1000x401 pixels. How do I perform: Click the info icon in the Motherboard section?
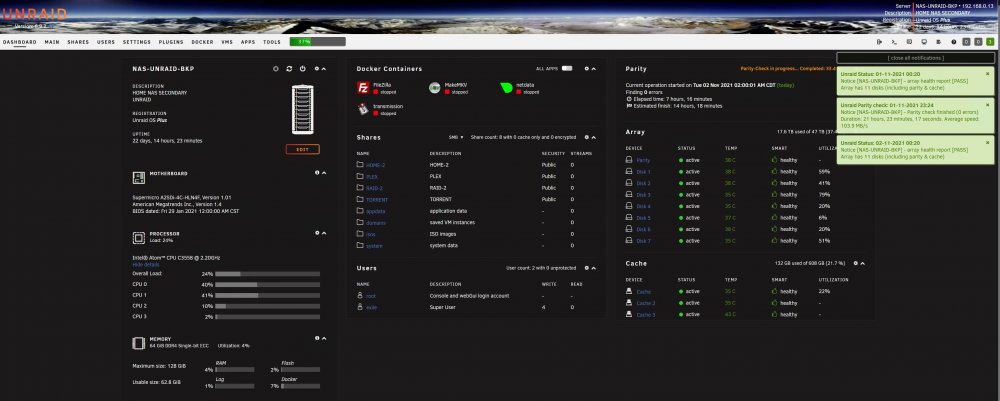317,173
